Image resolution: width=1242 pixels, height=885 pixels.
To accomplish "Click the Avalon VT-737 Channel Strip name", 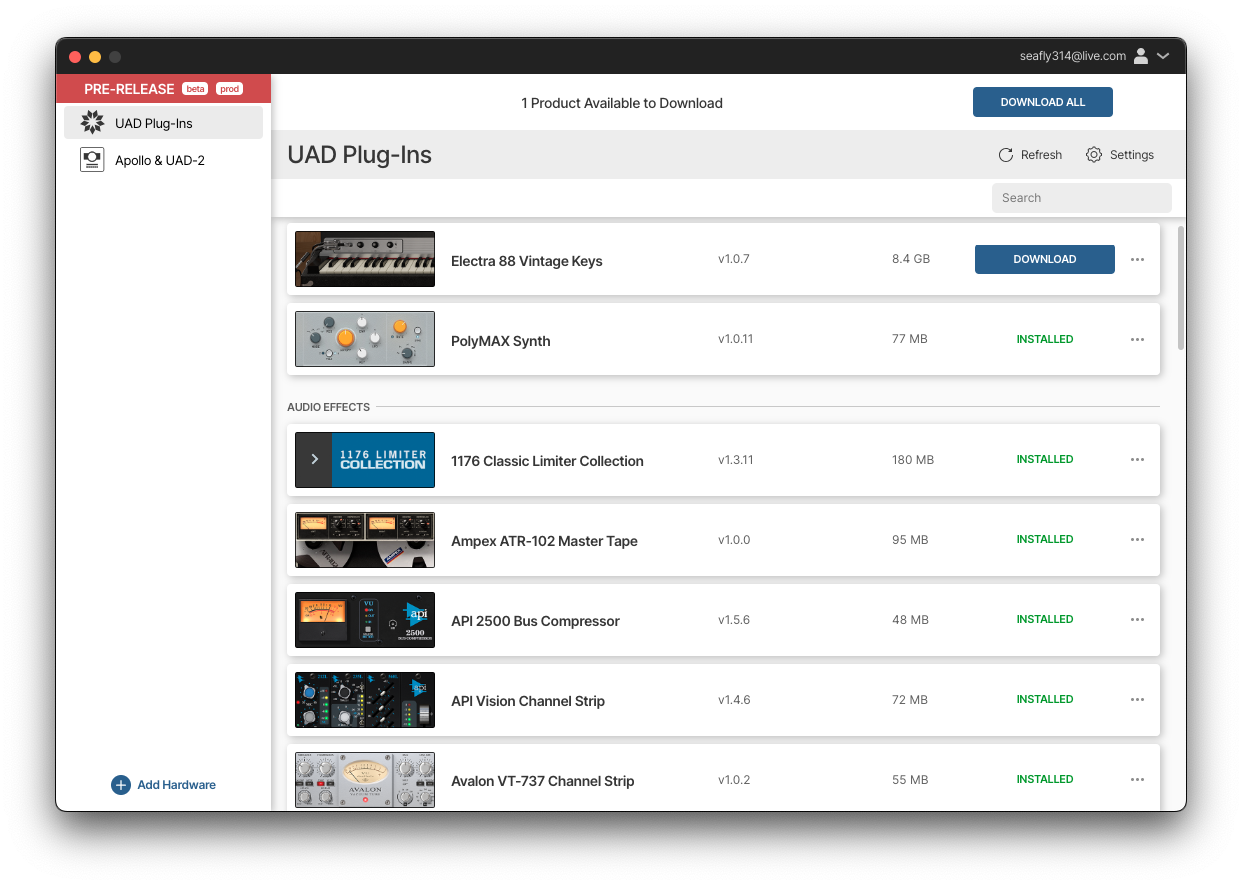I will click(x=543, y=781).
